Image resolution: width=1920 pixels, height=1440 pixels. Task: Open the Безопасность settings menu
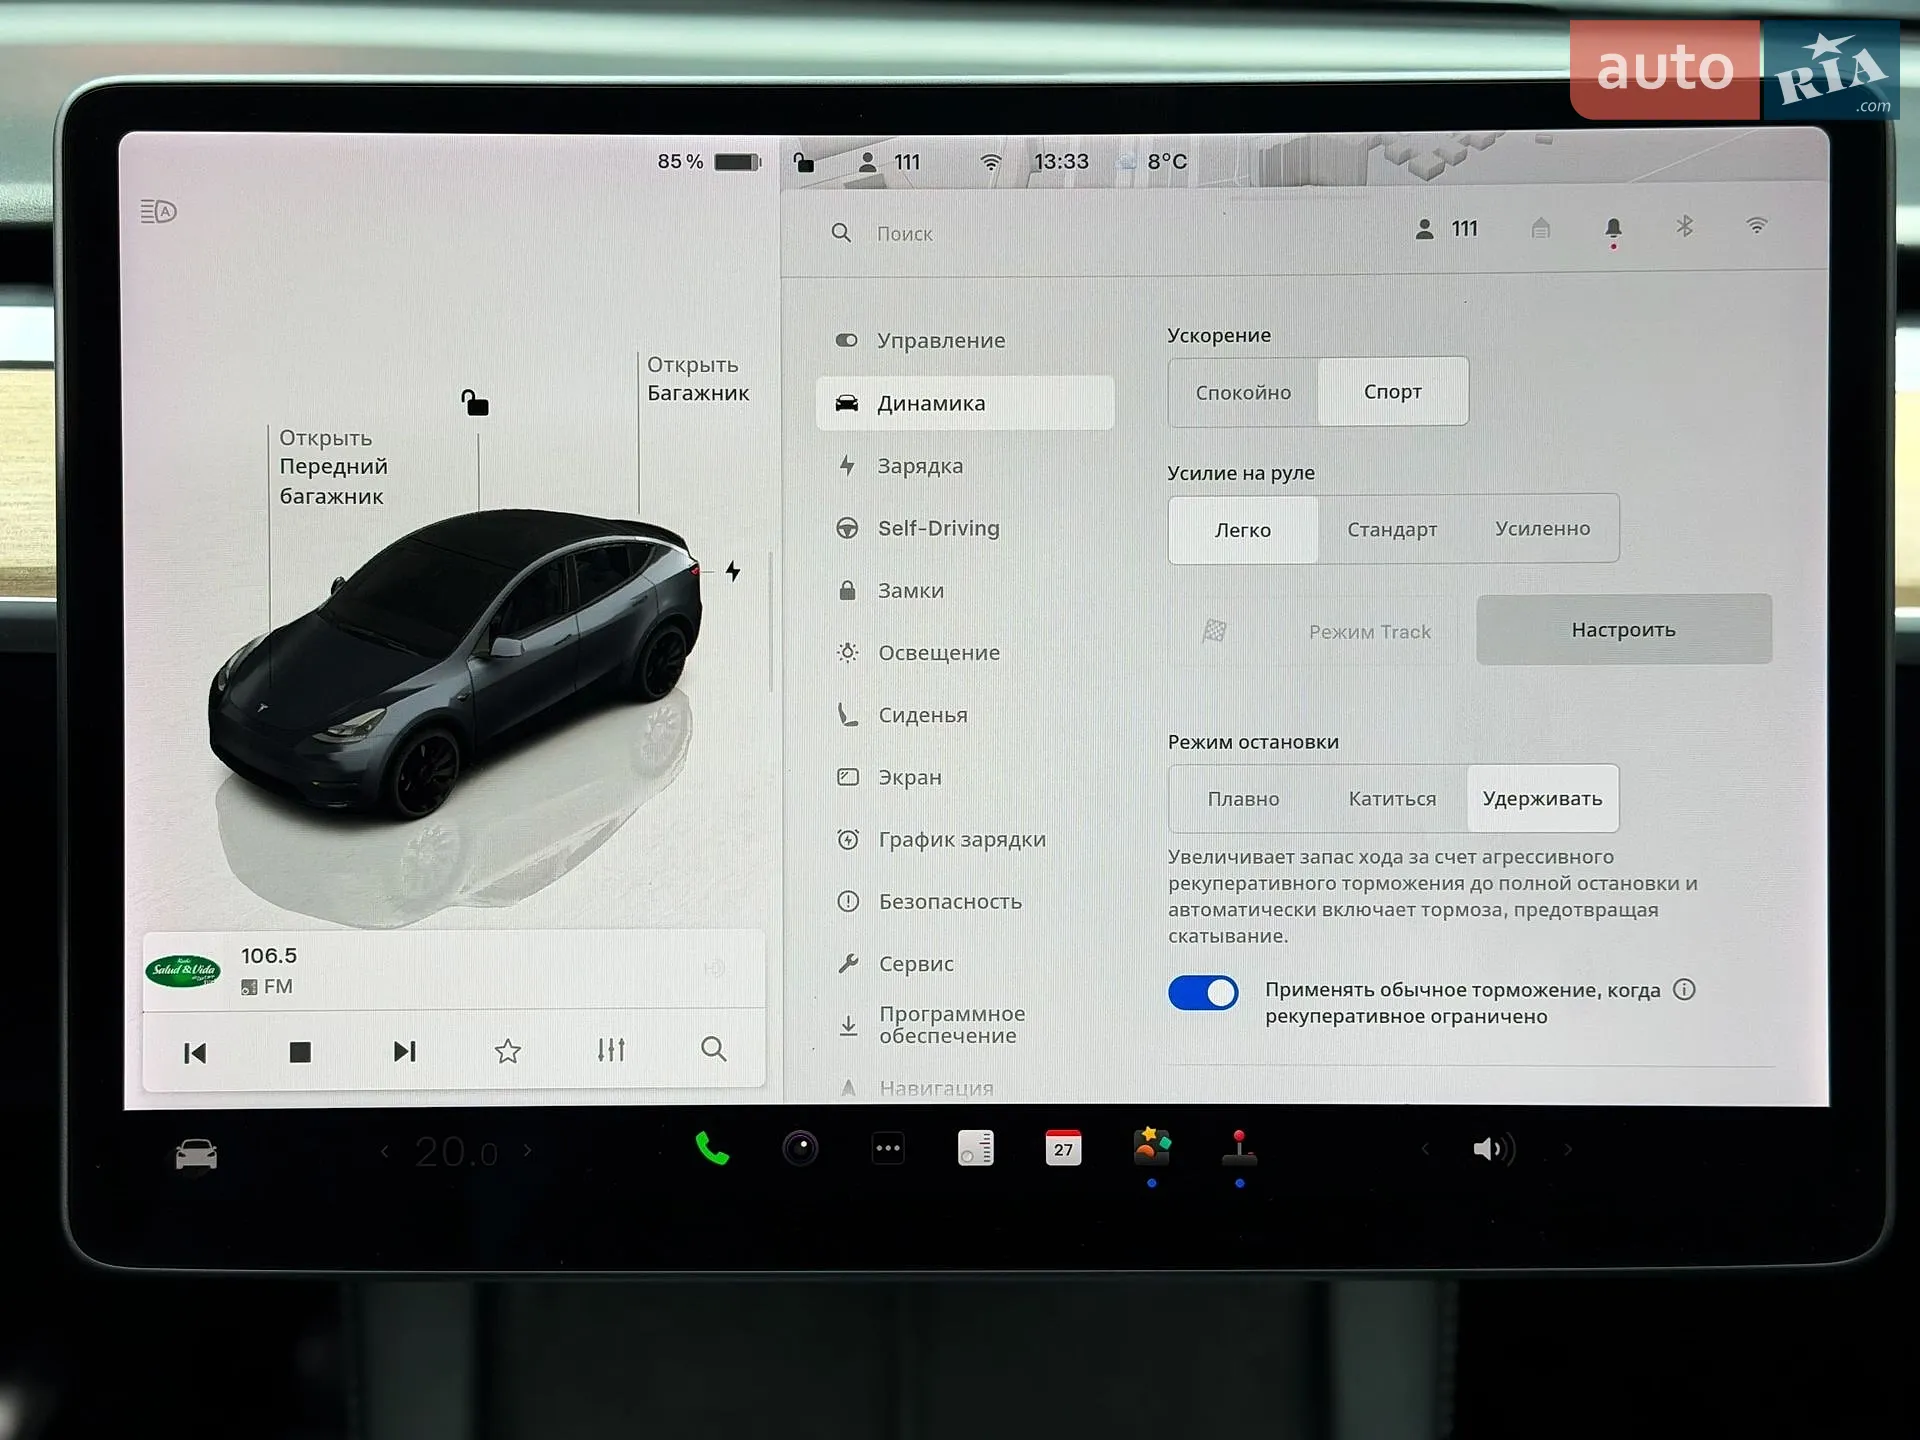pos(965,901)
